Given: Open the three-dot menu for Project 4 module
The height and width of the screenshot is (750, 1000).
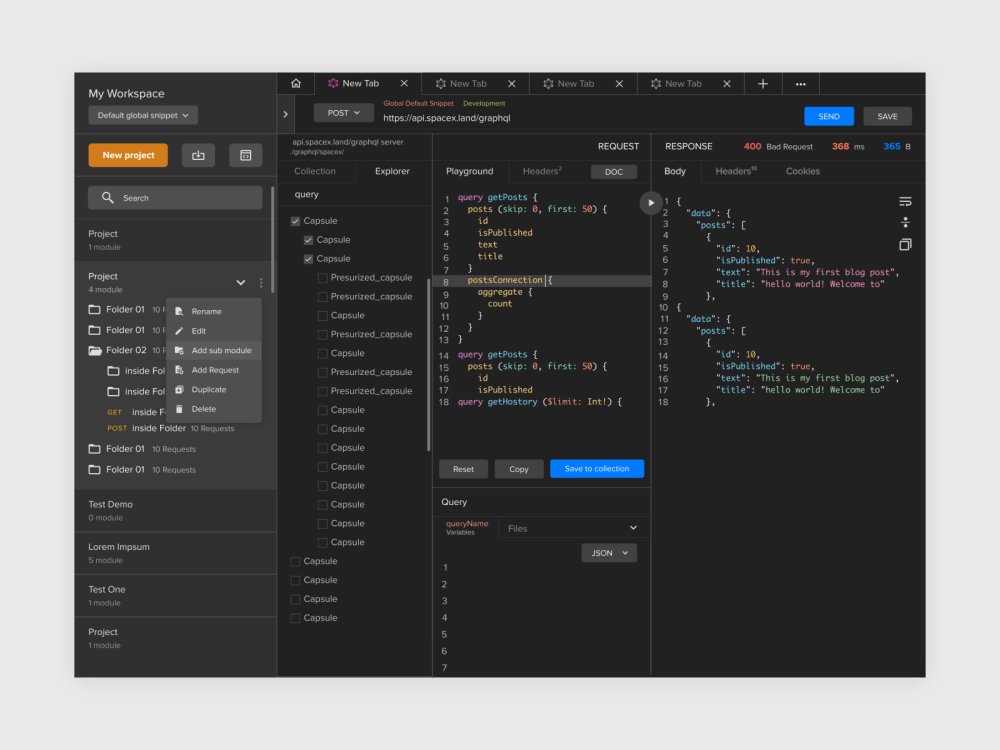Looking at the screenshot, I should [x=261, y=283].
